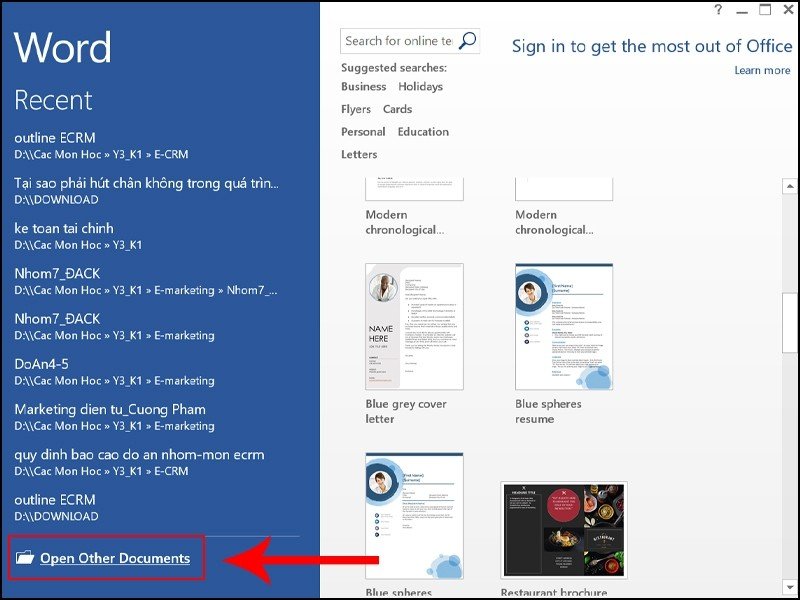Click Sign in to get the most out of Office

(651, 46)
